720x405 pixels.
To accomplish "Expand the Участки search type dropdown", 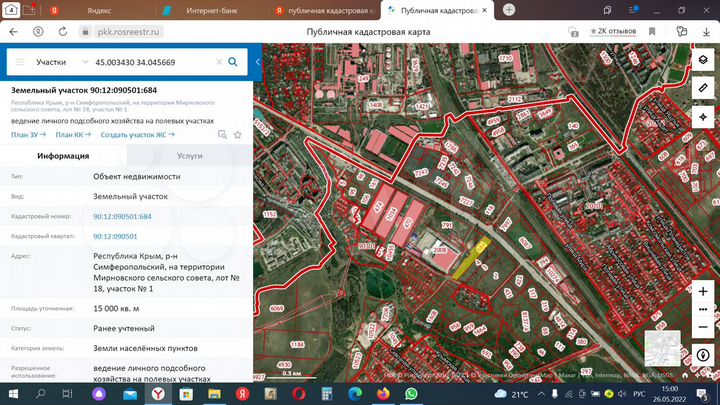I will [x=83, y=62].
